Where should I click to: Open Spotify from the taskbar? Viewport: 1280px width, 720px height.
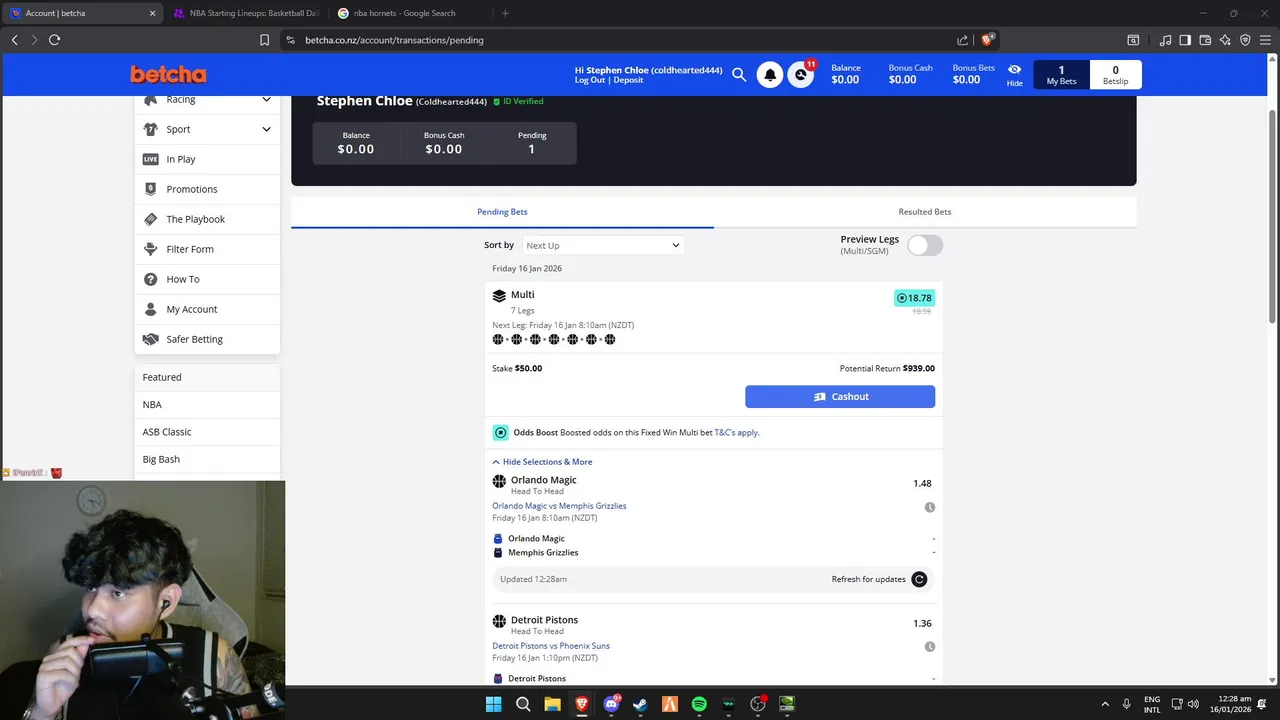pyautogui.click(x=699, y=704)
